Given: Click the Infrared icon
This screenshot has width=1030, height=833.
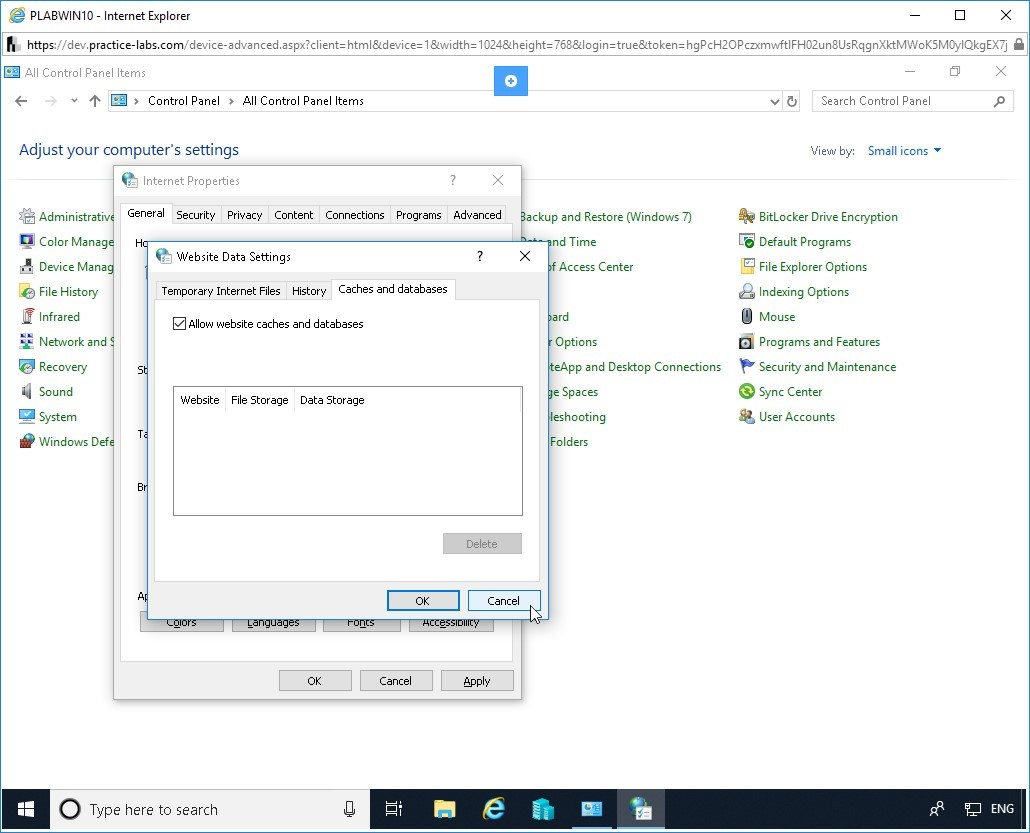Looking at the screenshot, I should [x=27, y=316].
